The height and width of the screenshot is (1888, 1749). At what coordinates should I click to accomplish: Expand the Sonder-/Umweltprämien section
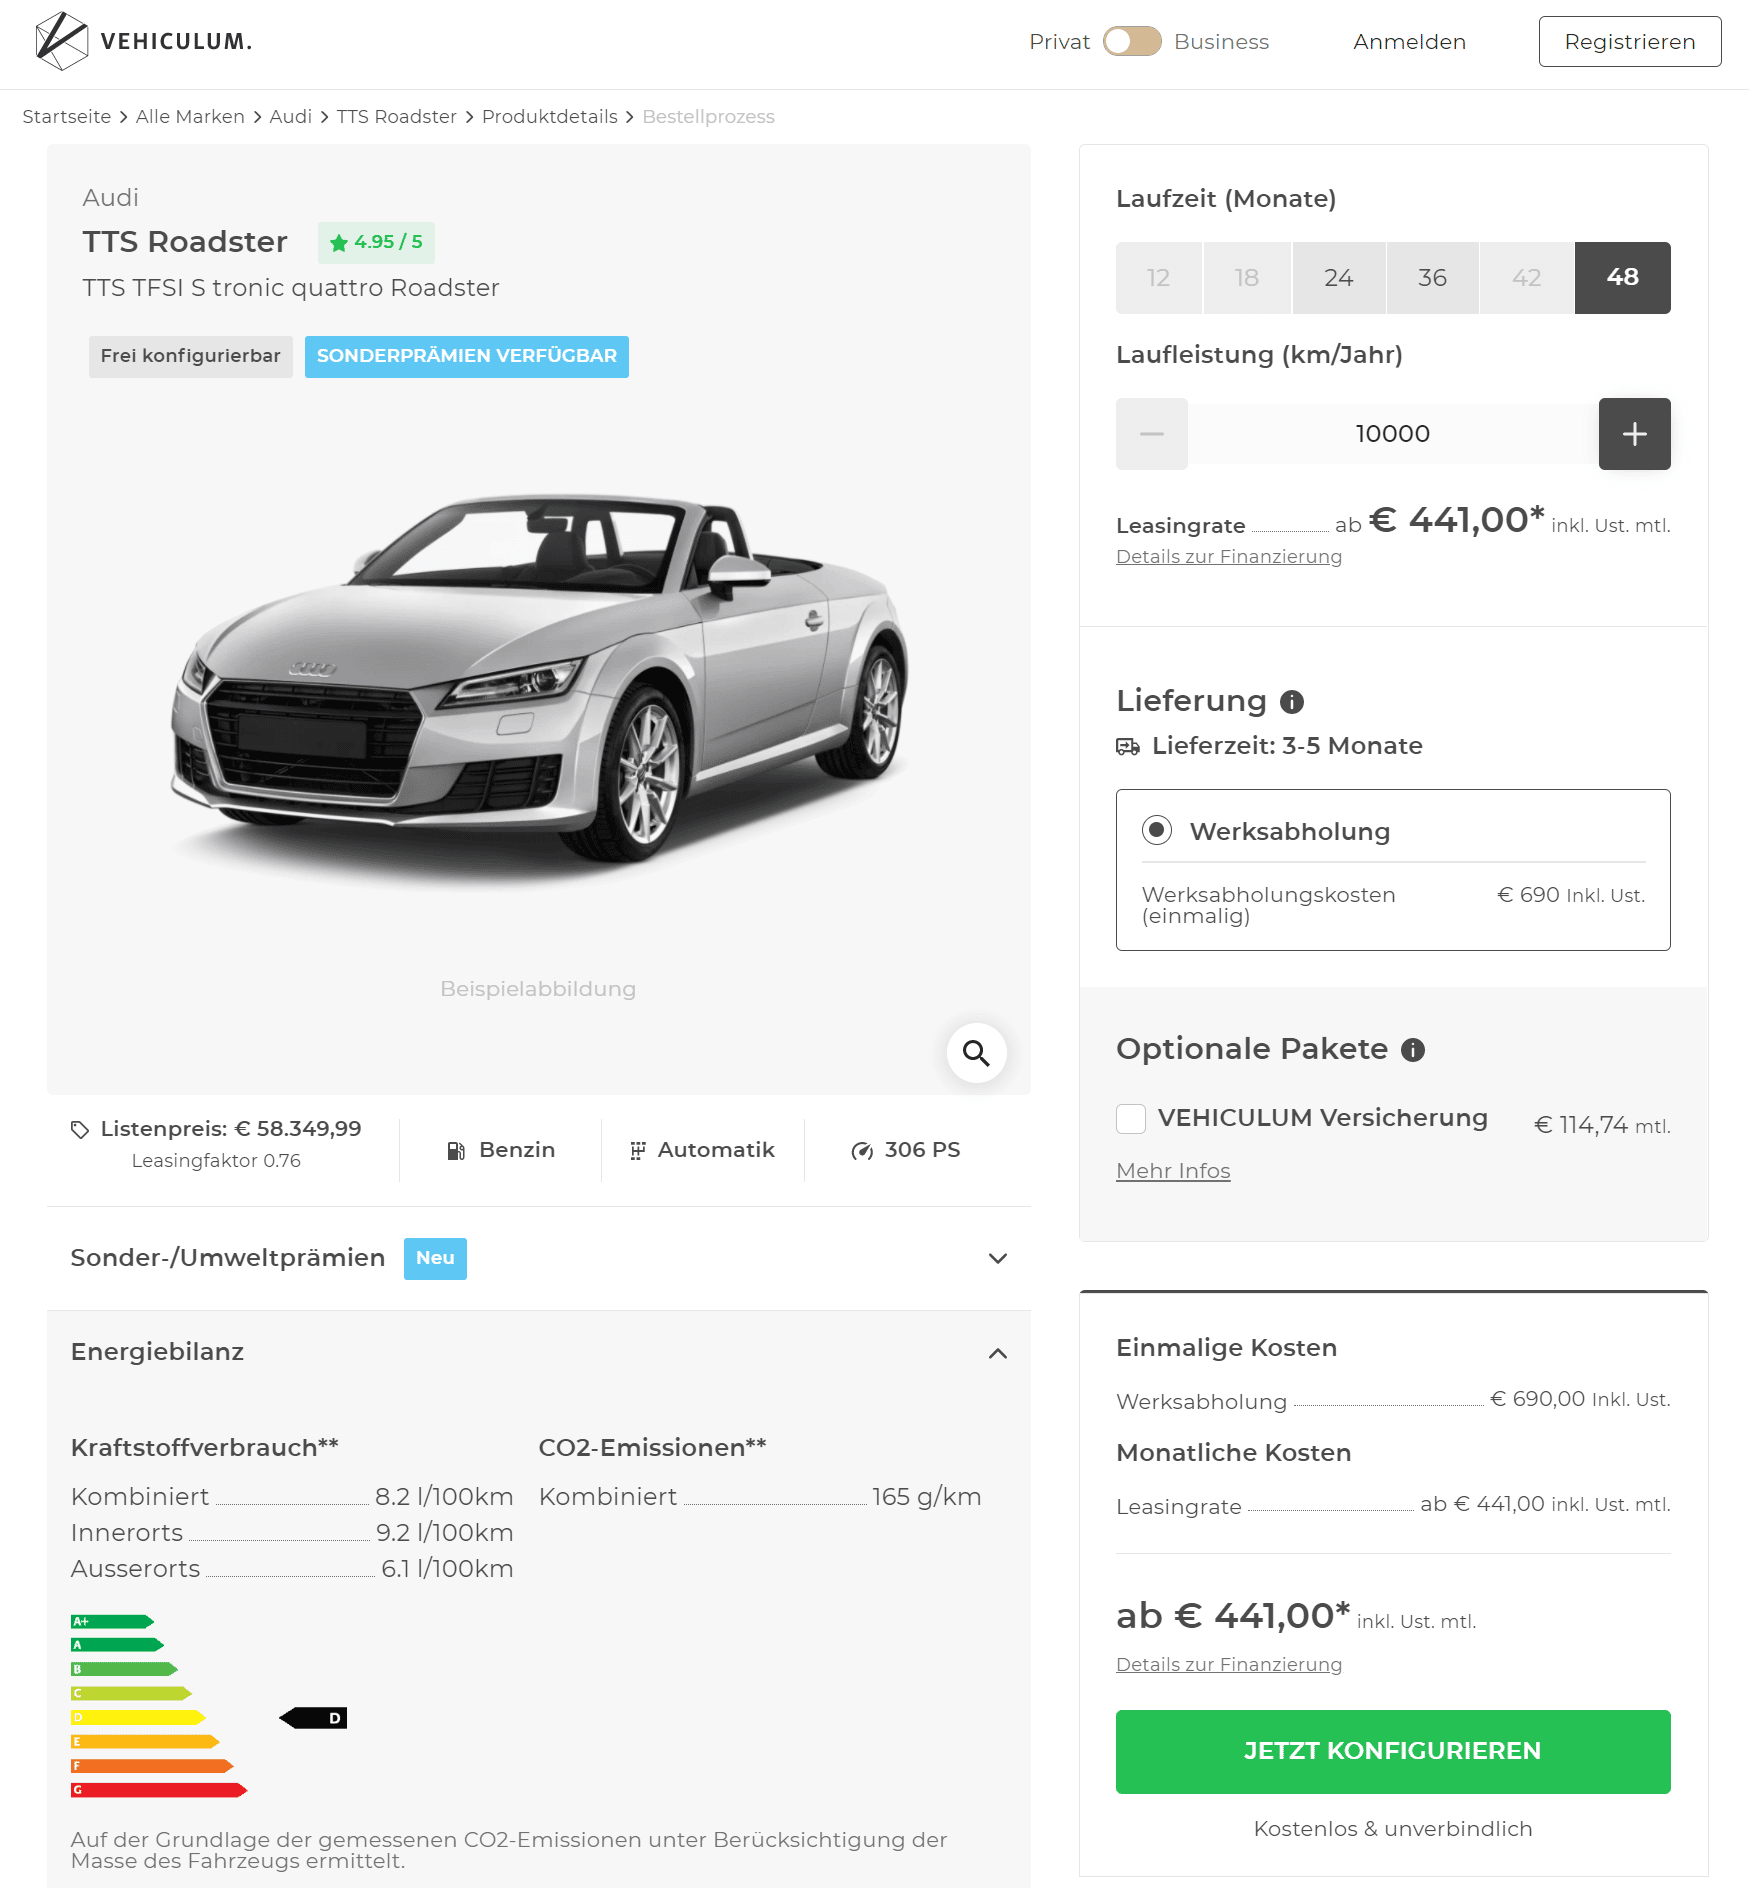tap(539, 1258)
